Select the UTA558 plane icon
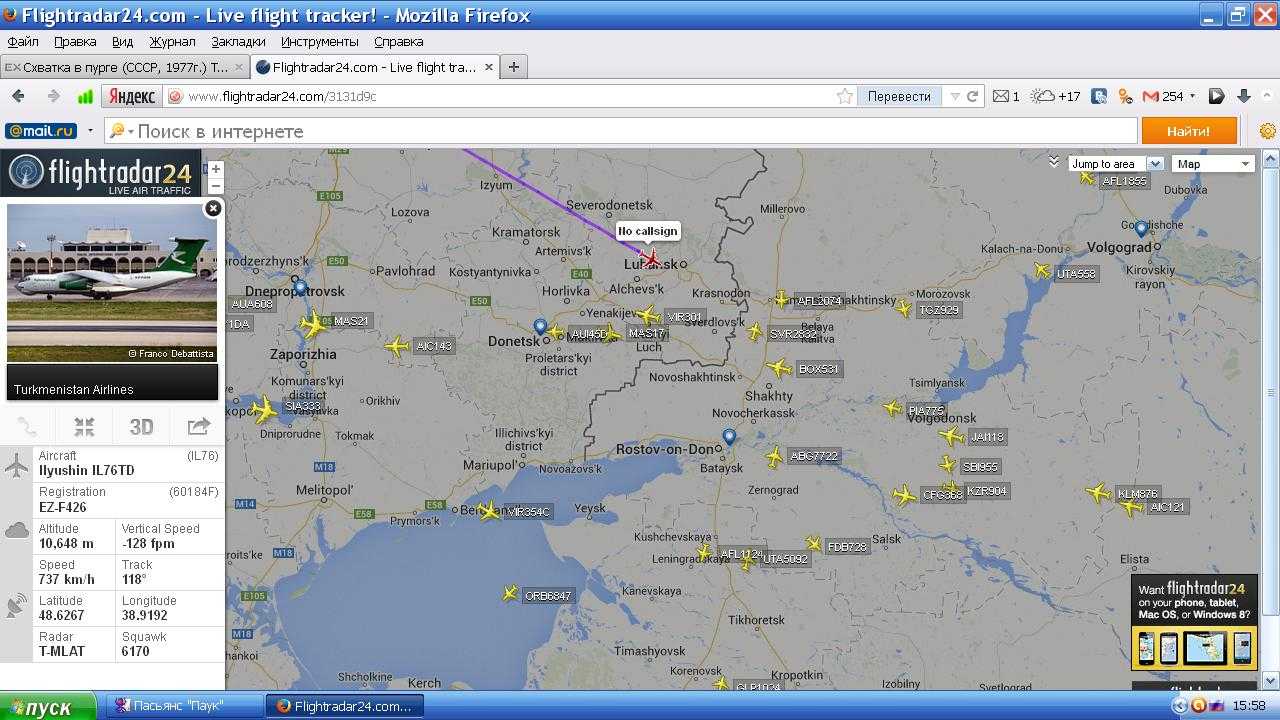The height and width of the screenshot is (720, 1280). [1042, 271]
